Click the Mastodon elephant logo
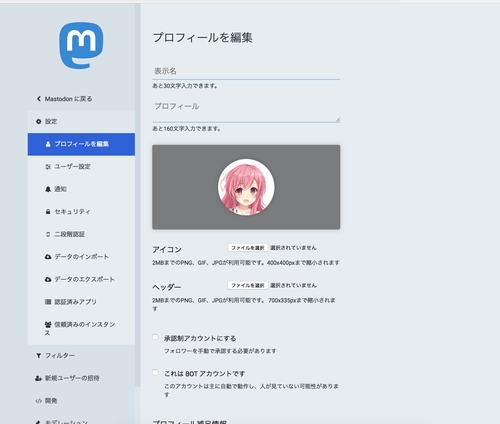500x424 pixels. [x=81, y=45]
